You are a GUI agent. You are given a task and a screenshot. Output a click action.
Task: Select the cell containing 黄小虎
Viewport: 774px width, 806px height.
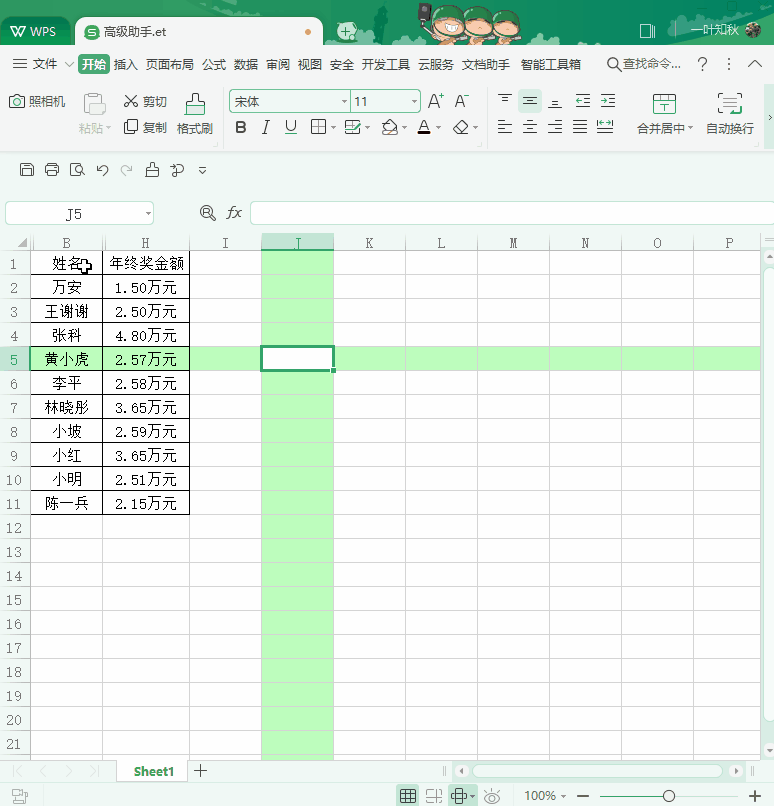click(x=67, y=359)
